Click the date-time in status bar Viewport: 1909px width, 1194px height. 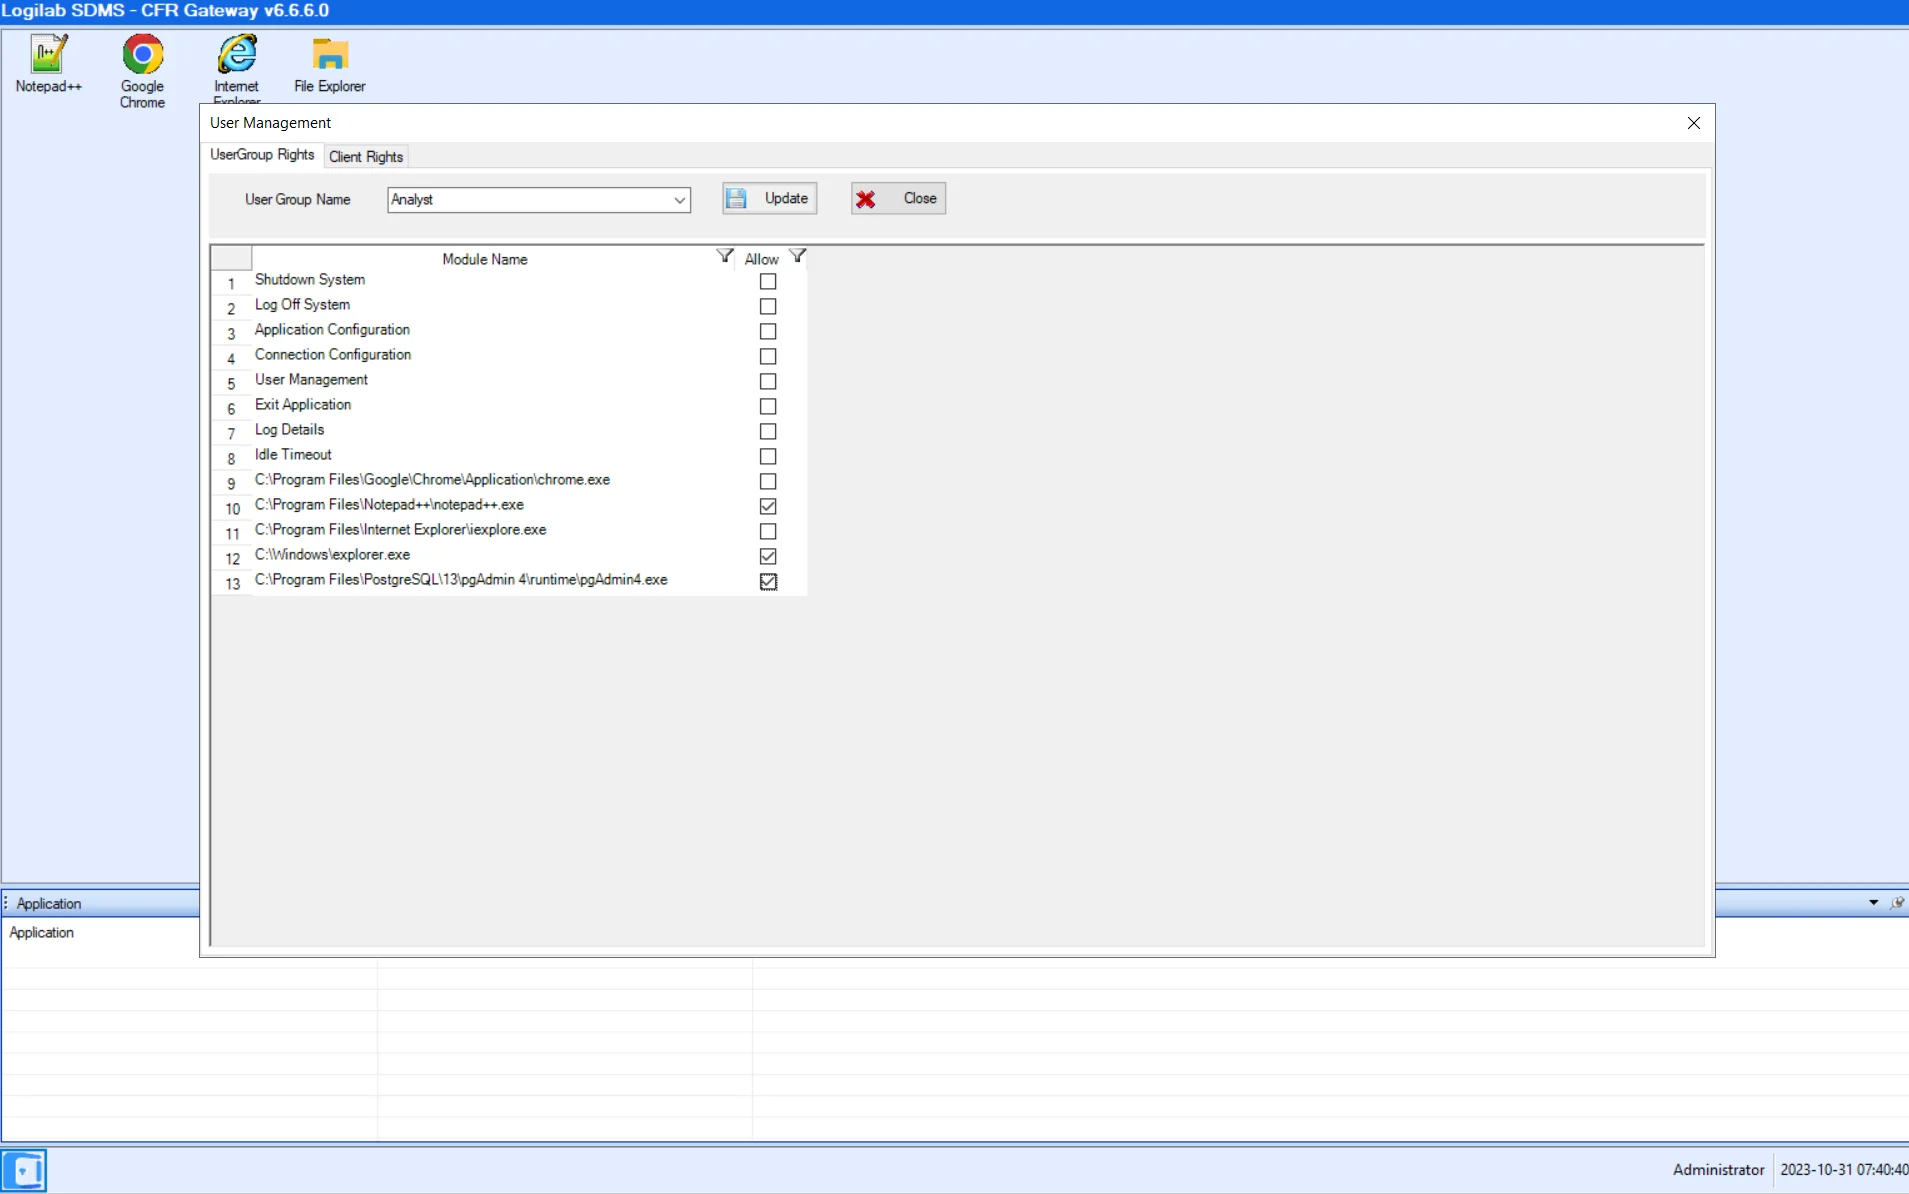coord(1843,1169)
